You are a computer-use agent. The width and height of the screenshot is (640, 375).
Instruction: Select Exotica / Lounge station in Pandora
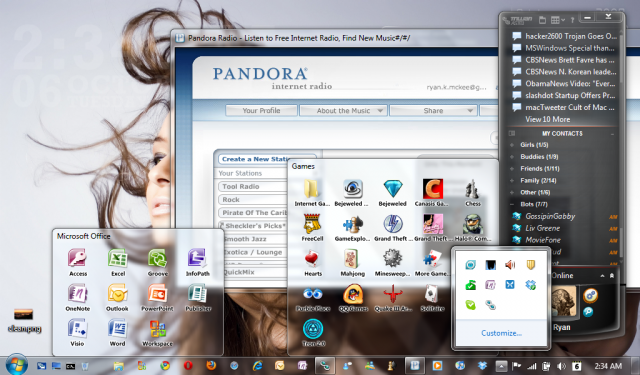(x=253, y=252)
